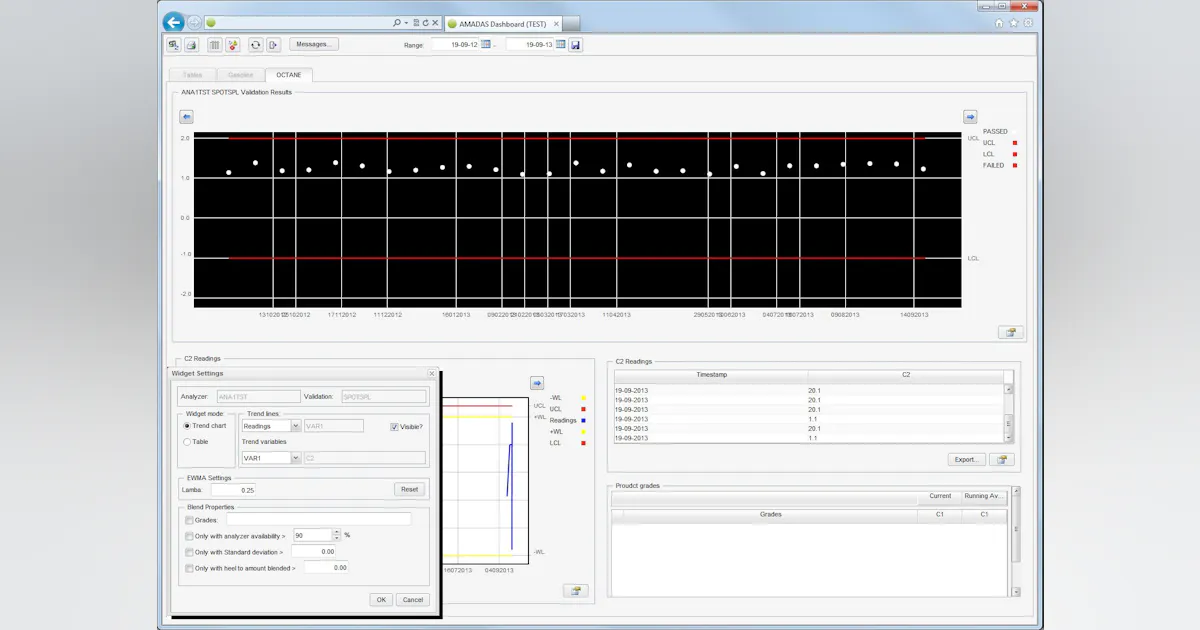Click the C2 trend chart right arrow

(x=537, y=382)
